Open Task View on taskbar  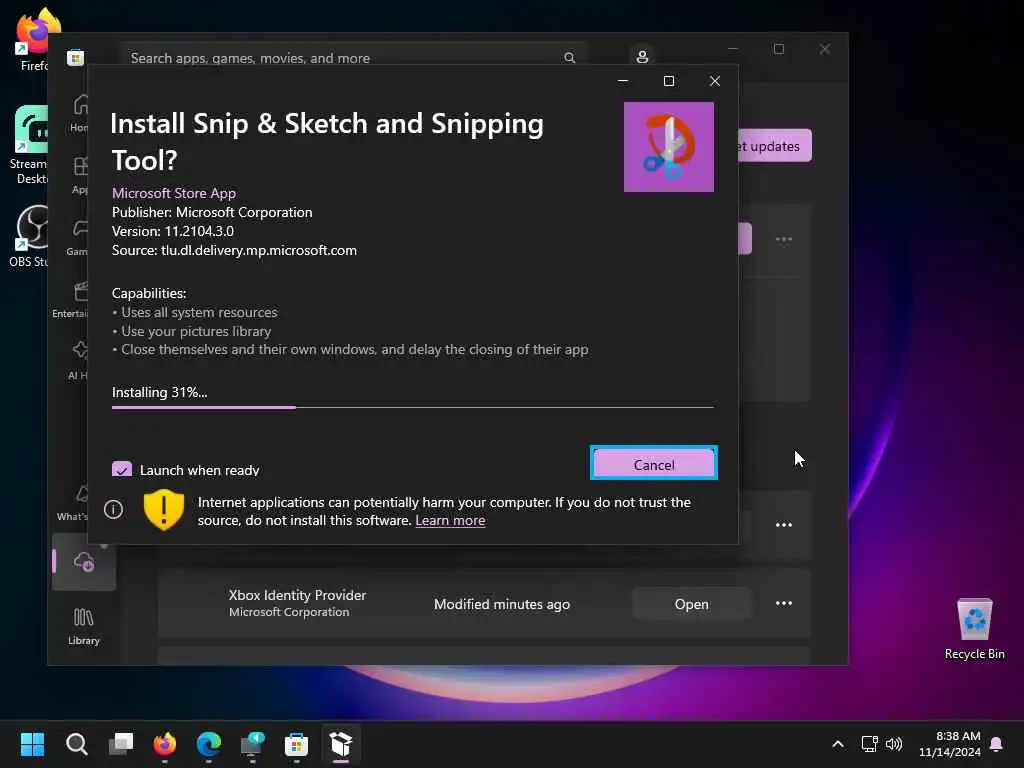121,744
